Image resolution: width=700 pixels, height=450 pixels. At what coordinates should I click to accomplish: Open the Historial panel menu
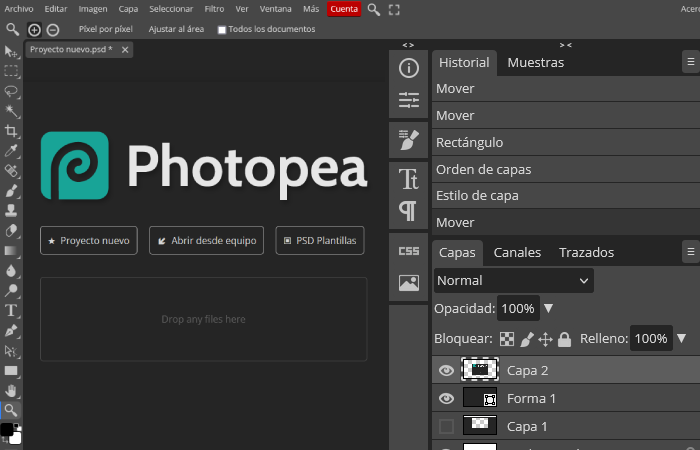691,62
